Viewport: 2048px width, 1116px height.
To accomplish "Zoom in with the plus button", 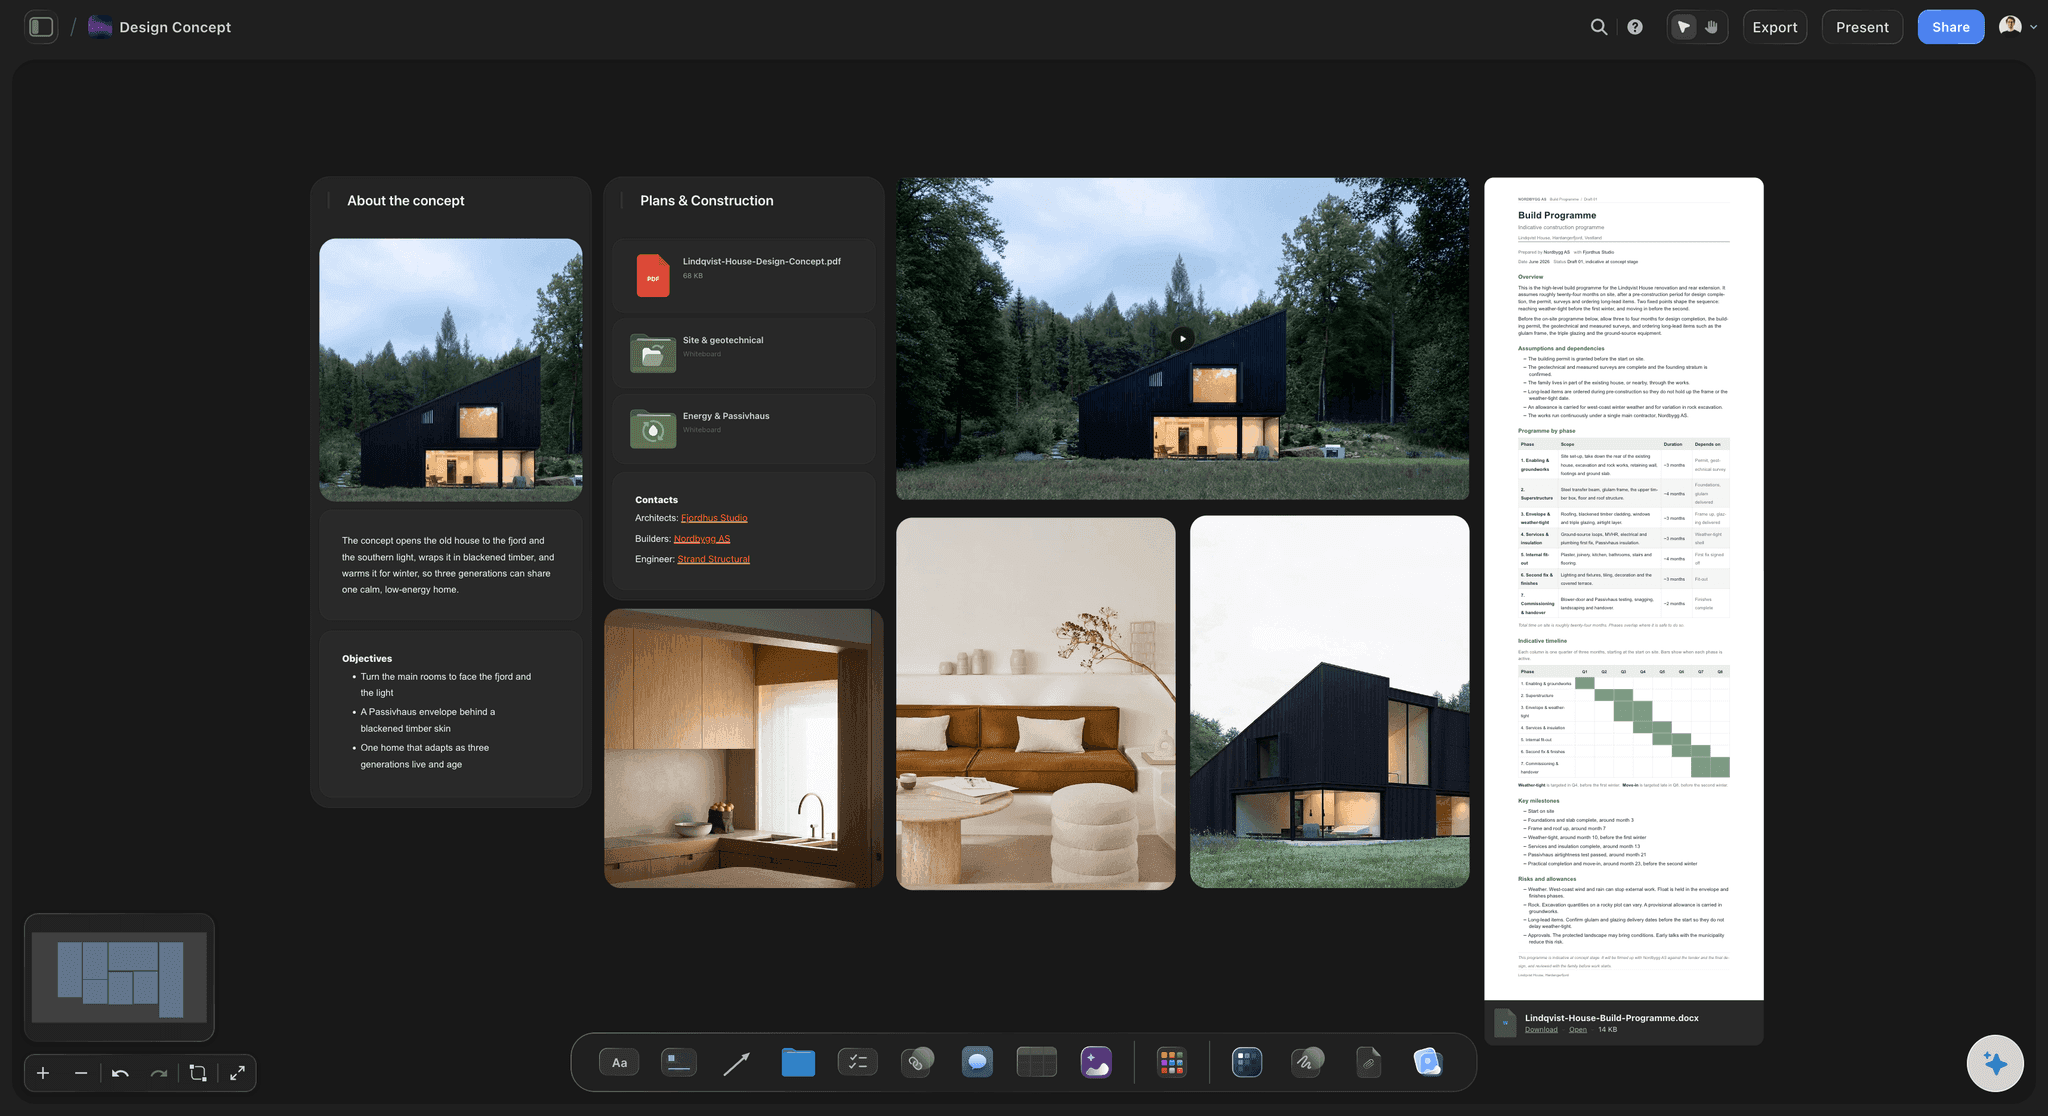I will [43, 1073].
